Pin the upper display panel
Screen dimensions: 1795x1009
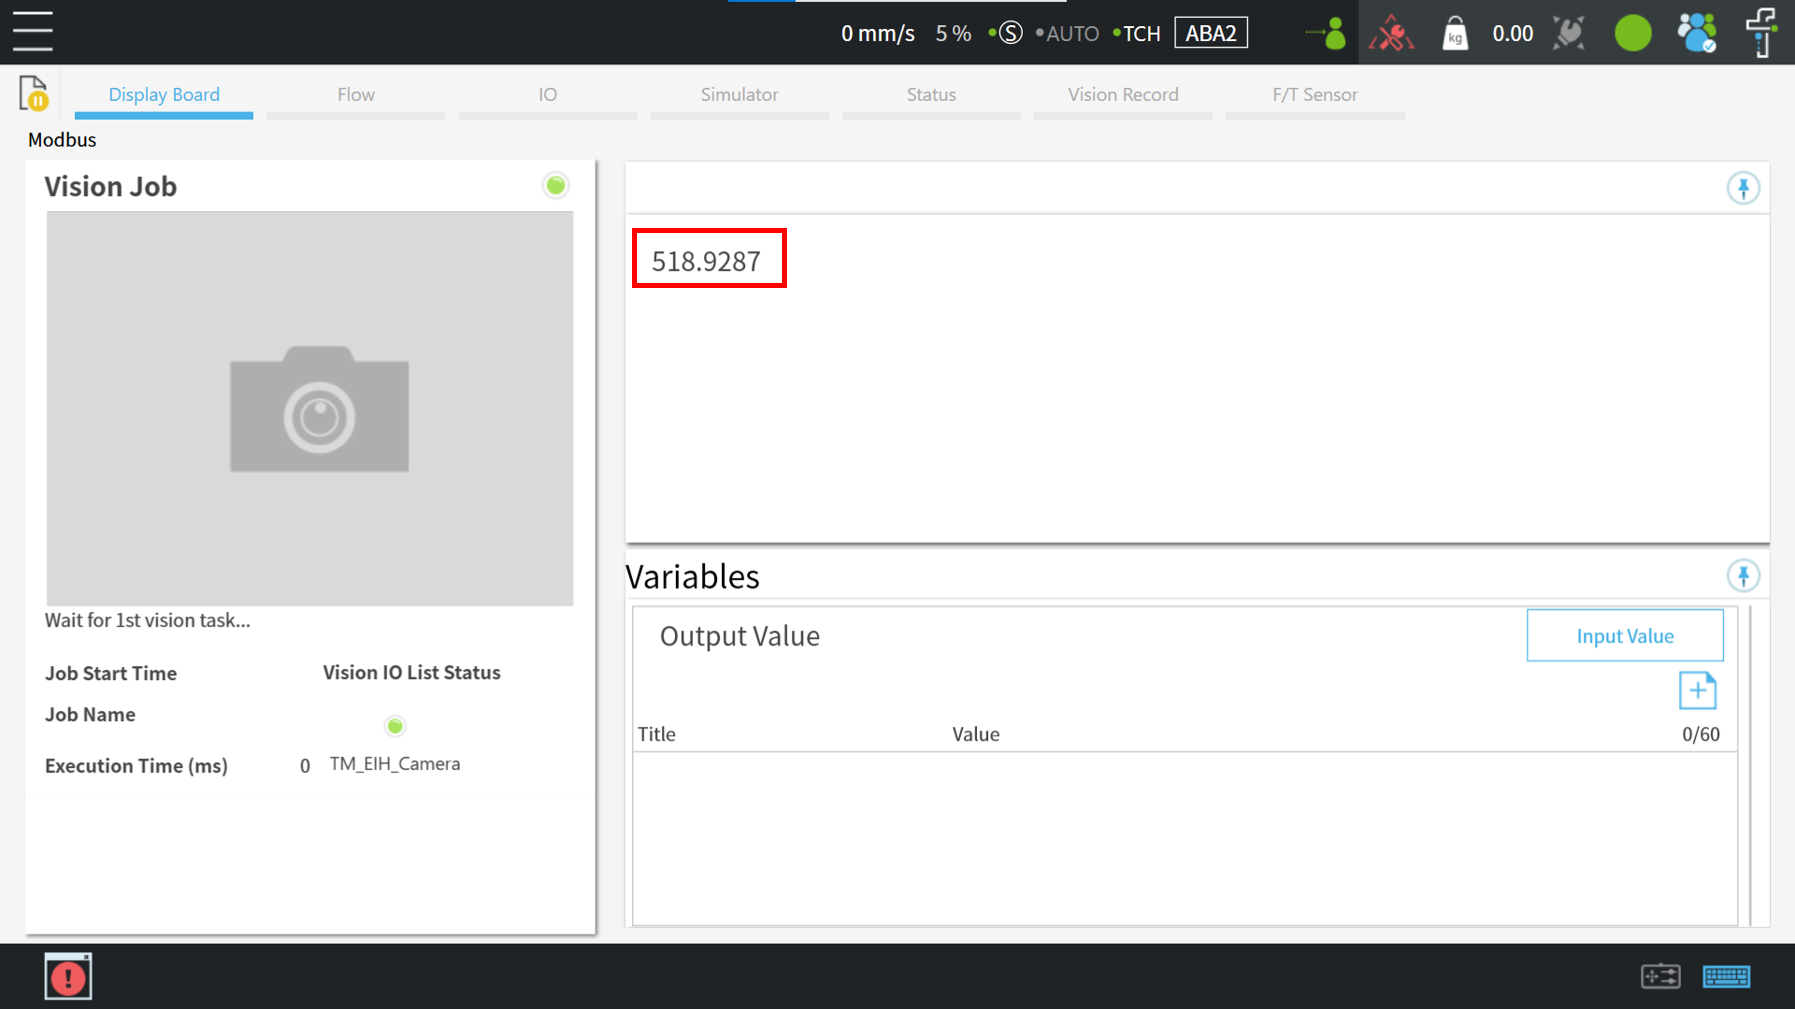pos(1743,188)
